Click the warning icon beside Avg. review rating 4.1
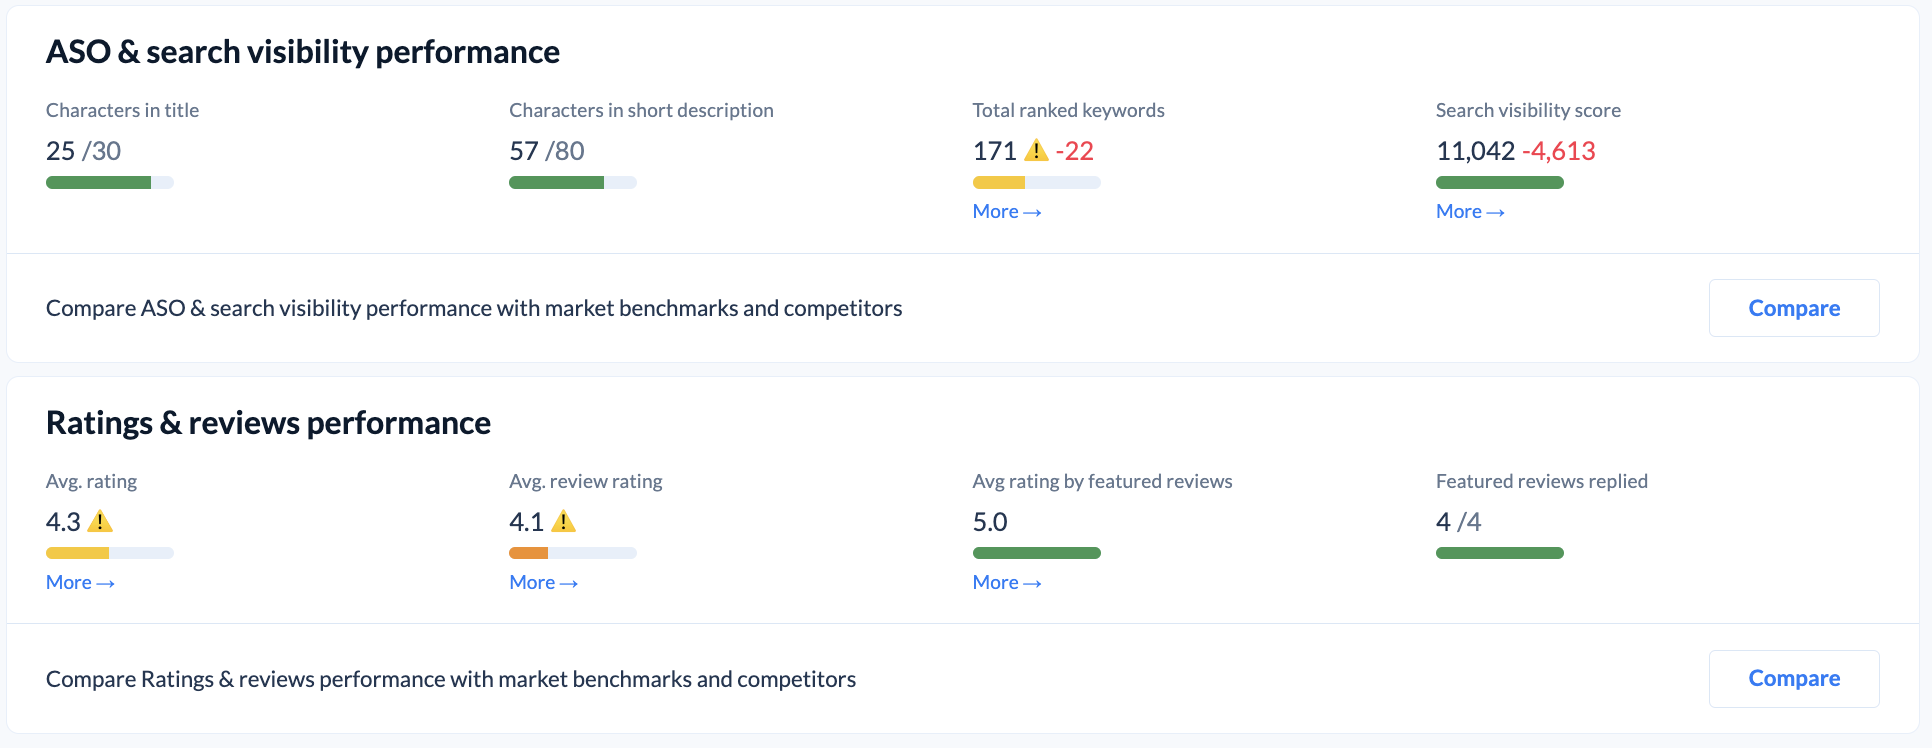The width and height of the screenshot is (1932, 748). pyautogui.click(x=565, y=521)
